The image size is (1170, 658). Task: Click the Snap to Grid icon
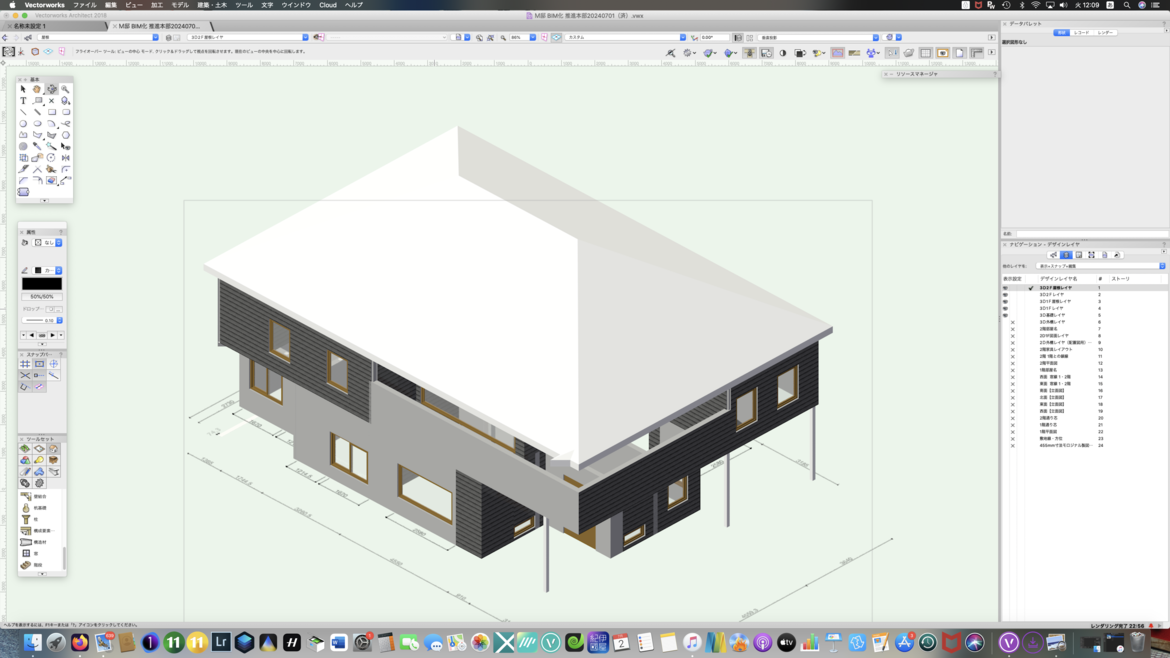(x=25, y=364)
